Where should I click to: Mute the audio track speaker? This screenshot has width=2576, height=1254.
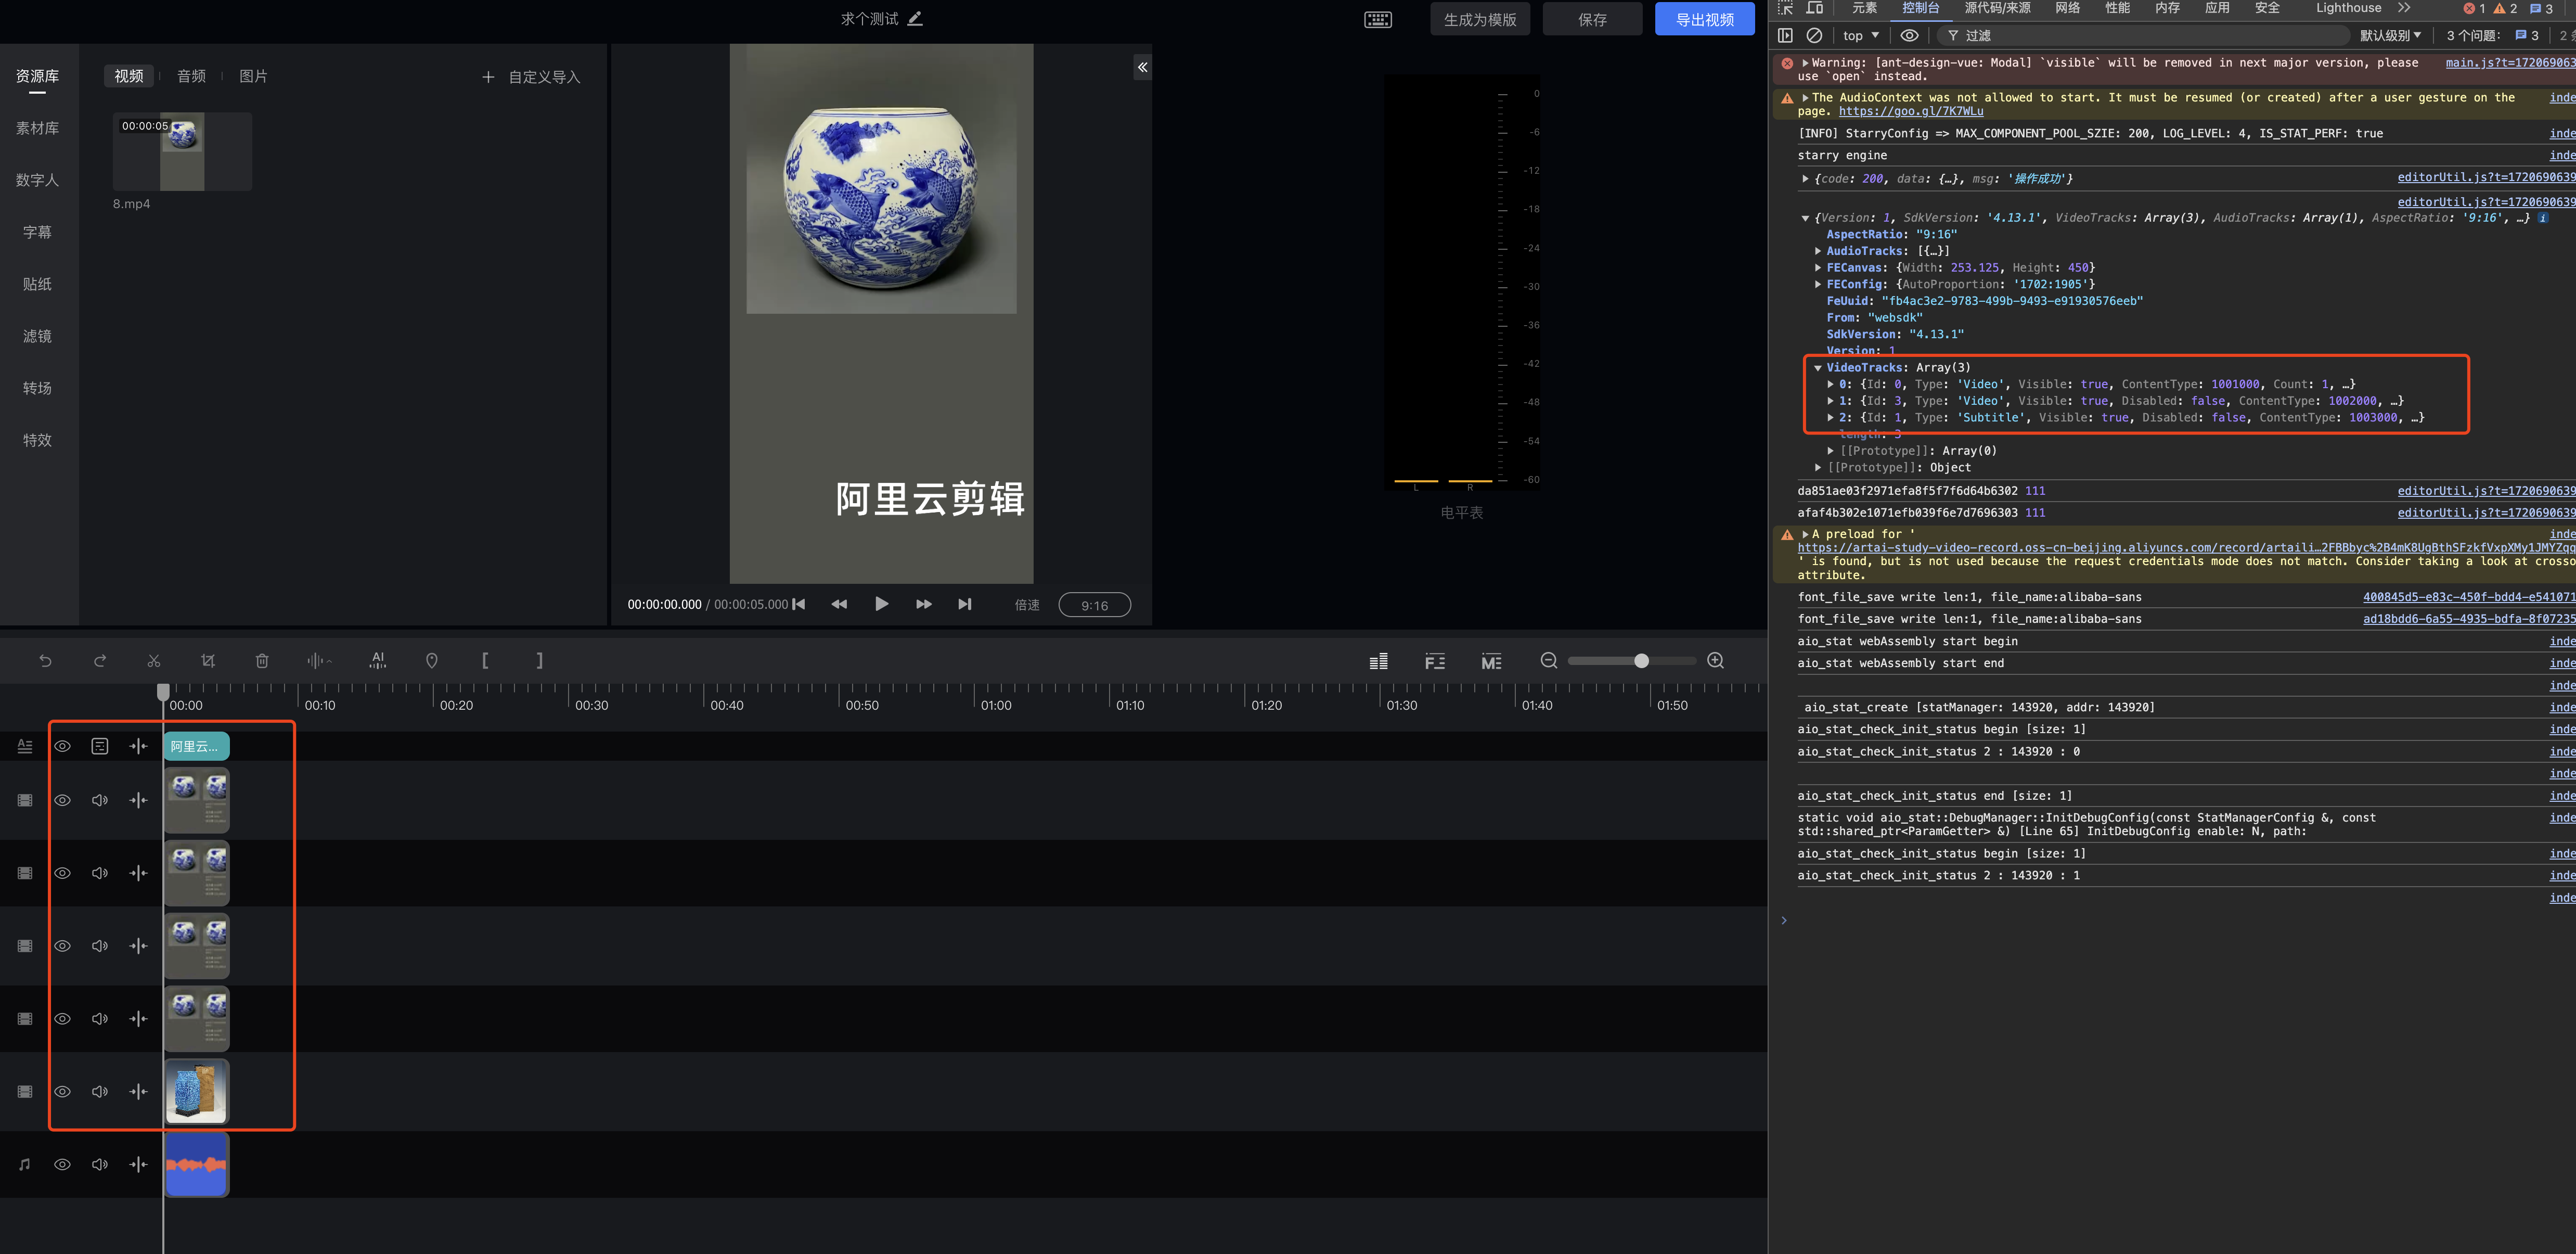[x=100, y=1165]
